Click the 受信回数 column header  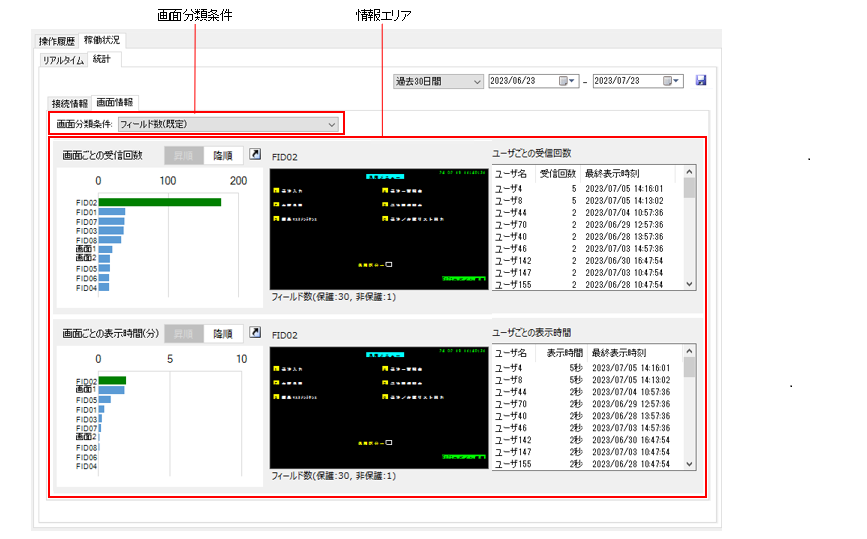point(558,173)
